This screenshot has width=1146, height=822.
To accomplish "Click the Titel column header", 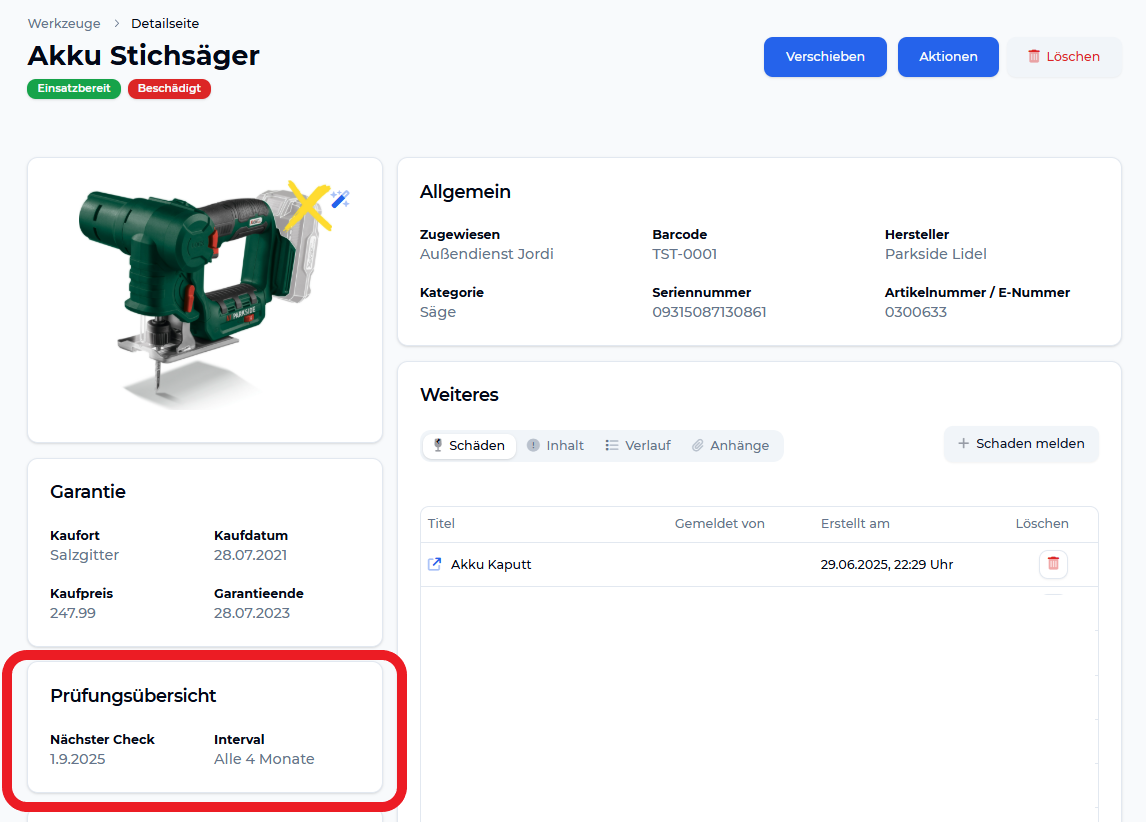I will click(x=441, y=524).
